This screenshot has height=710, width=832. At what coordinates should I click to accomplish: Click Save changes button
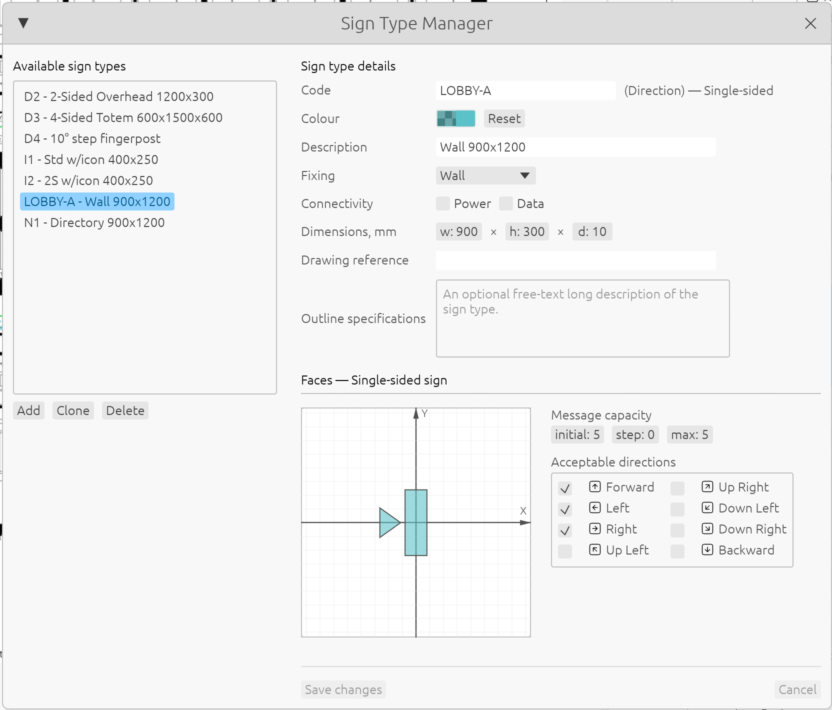pos(343,689)
